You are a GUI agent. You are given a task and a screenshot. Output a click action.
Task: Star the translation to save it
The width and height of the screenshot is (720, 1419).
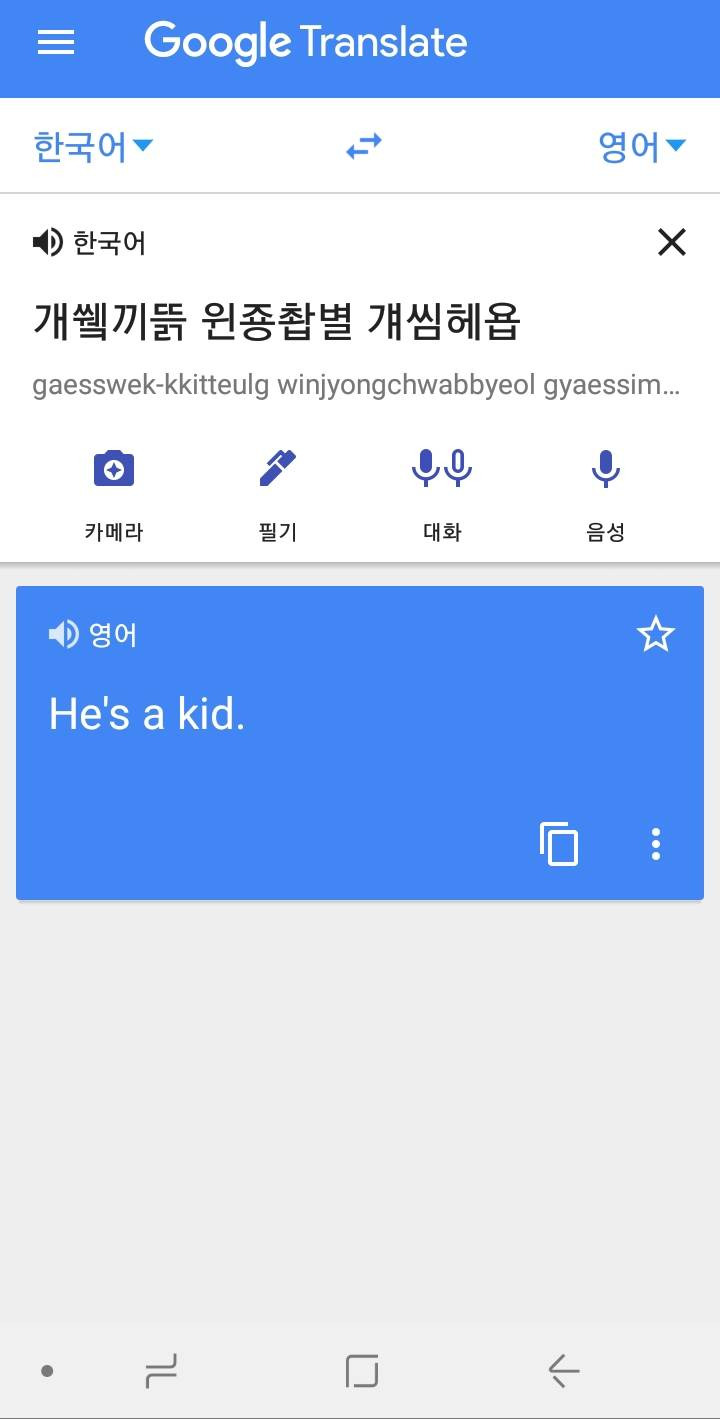point(656,634)
